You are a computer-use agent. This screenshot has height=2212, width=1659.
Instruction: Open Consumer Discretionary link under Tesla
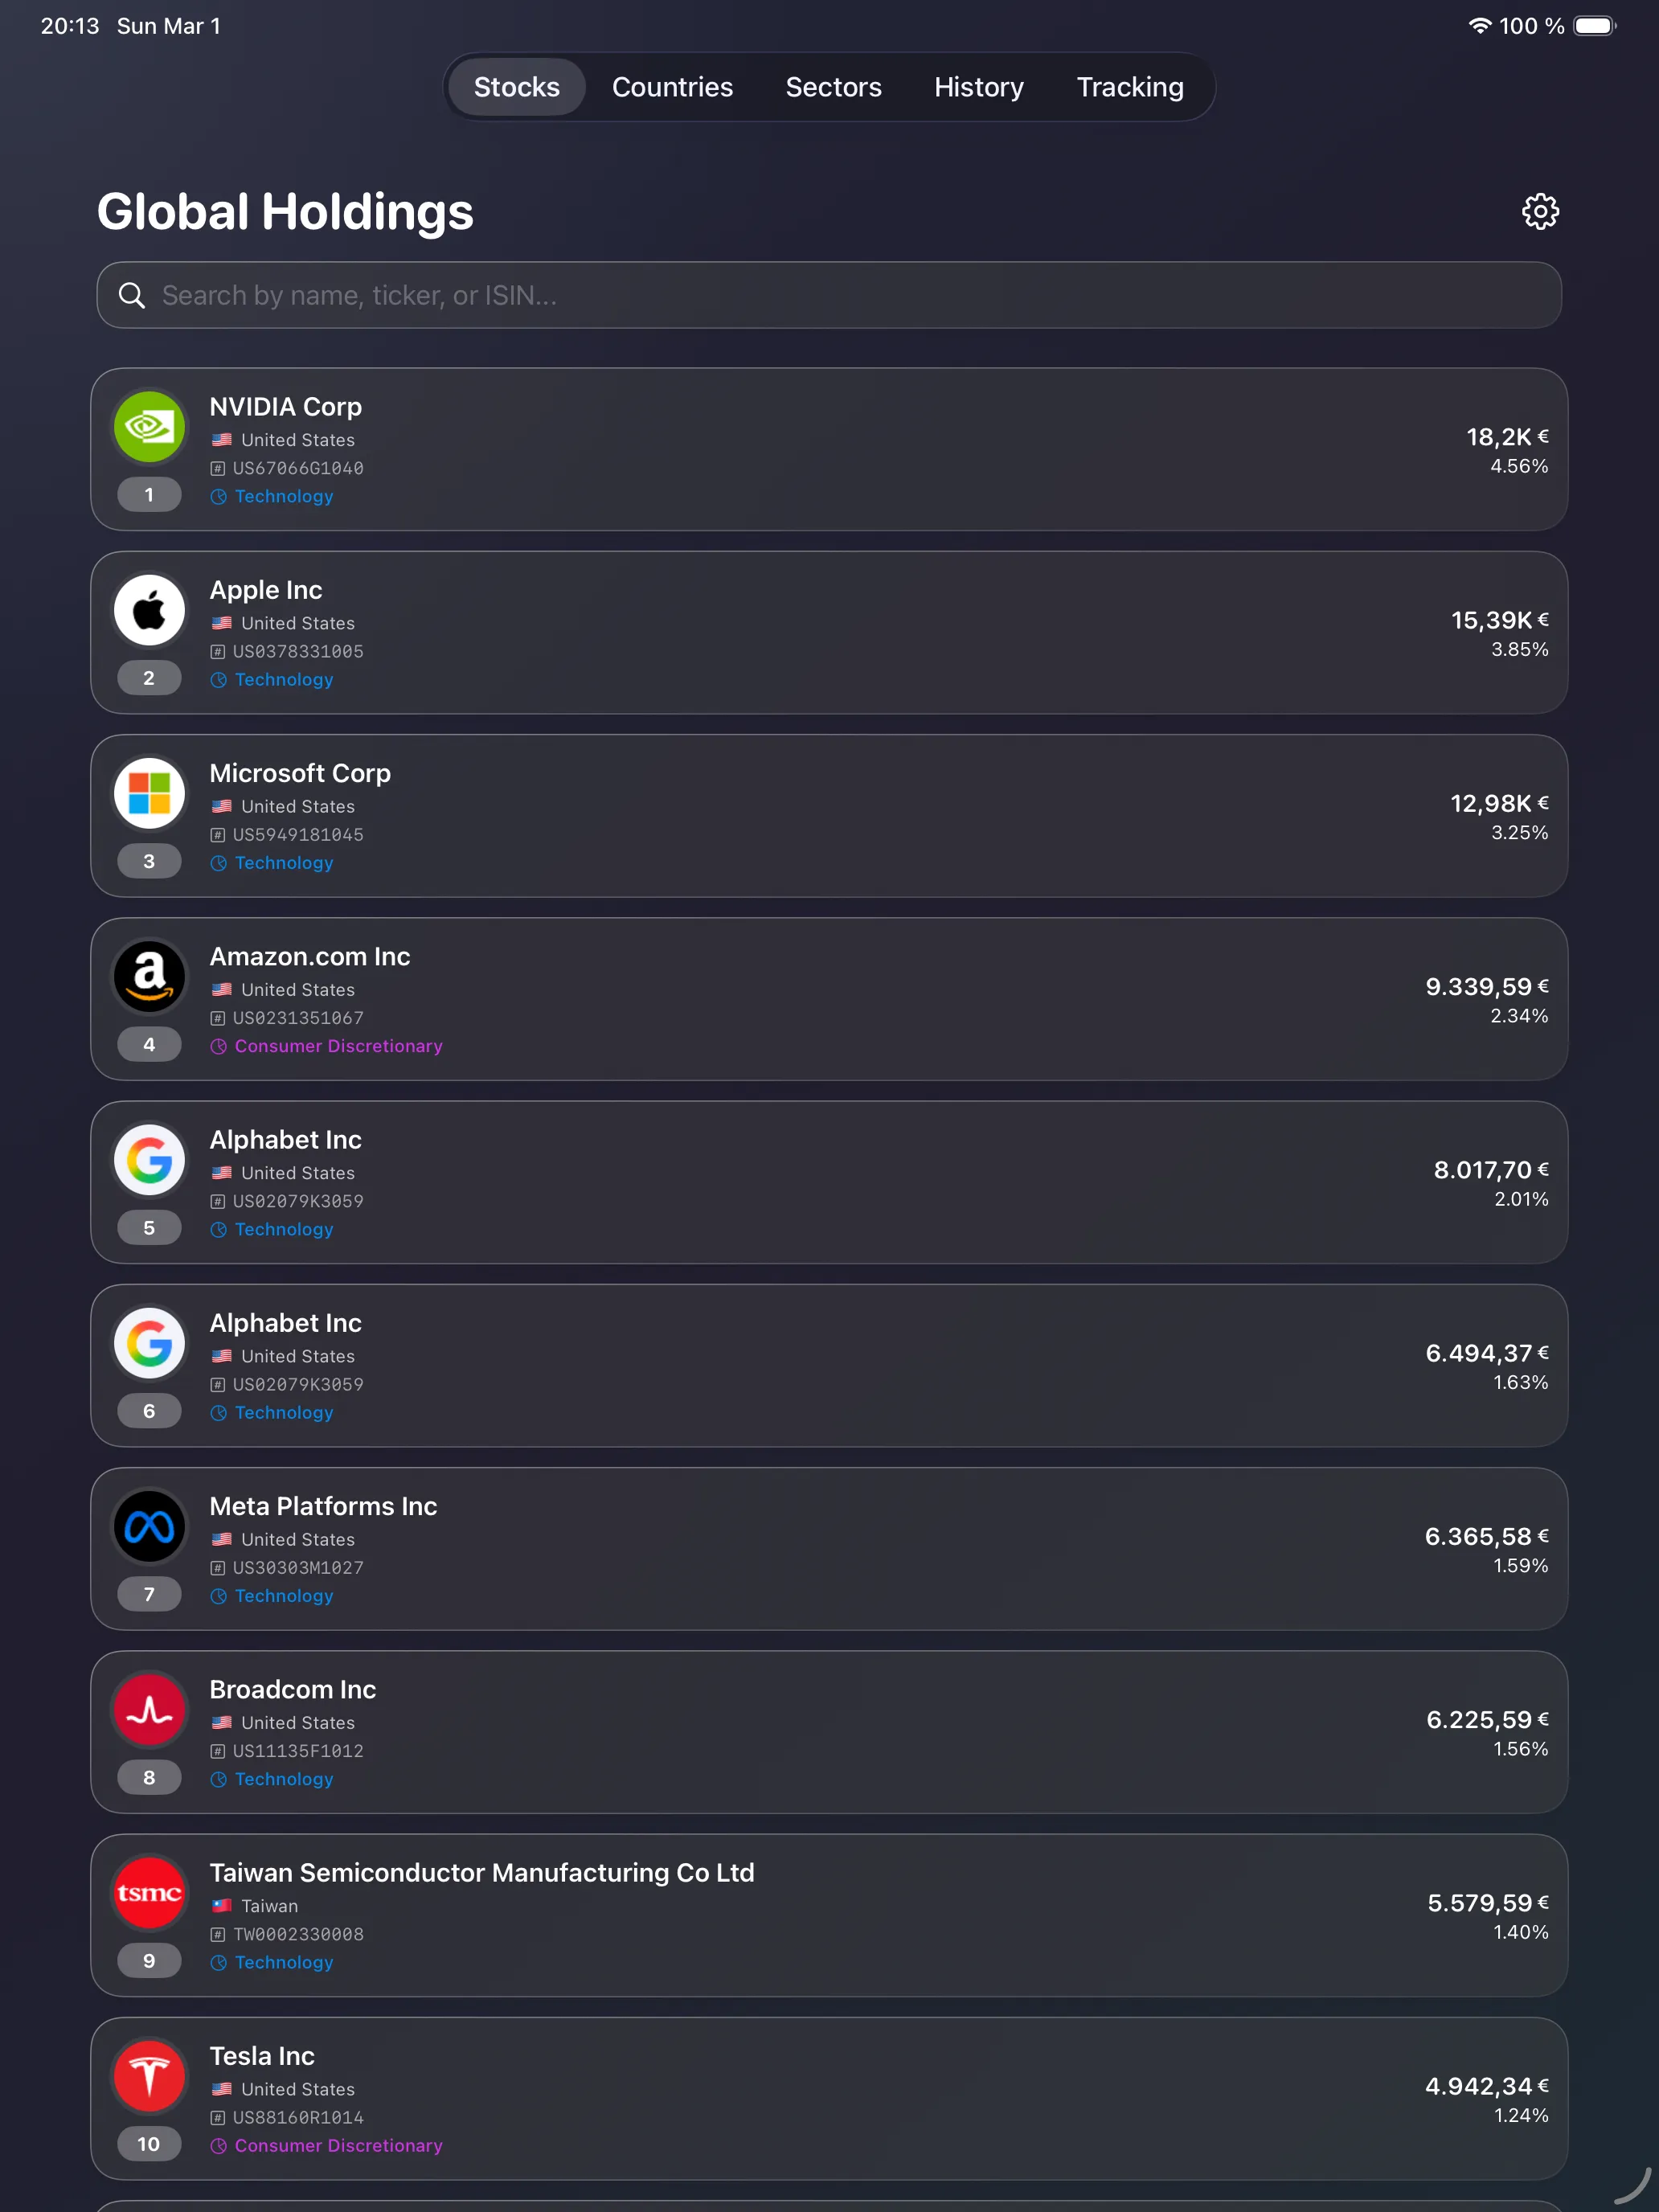click(338, 2145)
